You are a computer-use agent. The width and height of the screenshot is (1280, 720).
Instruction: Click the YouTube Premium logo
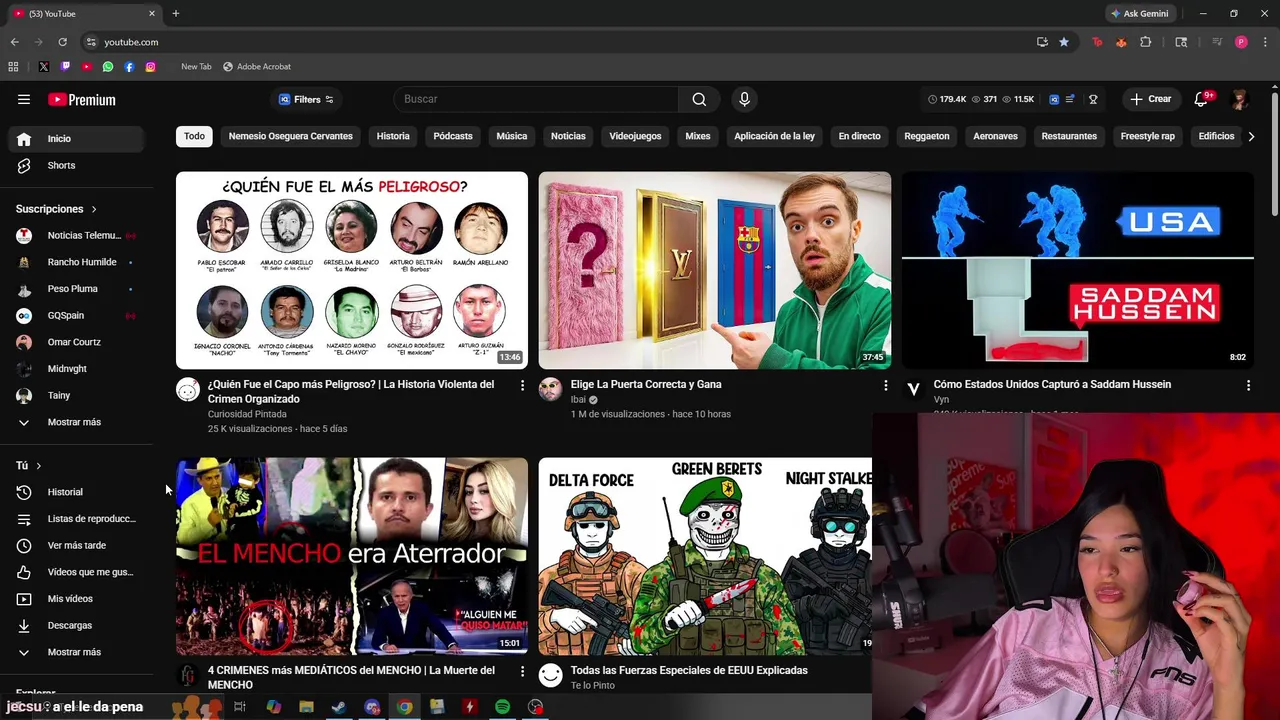point(82,100)
